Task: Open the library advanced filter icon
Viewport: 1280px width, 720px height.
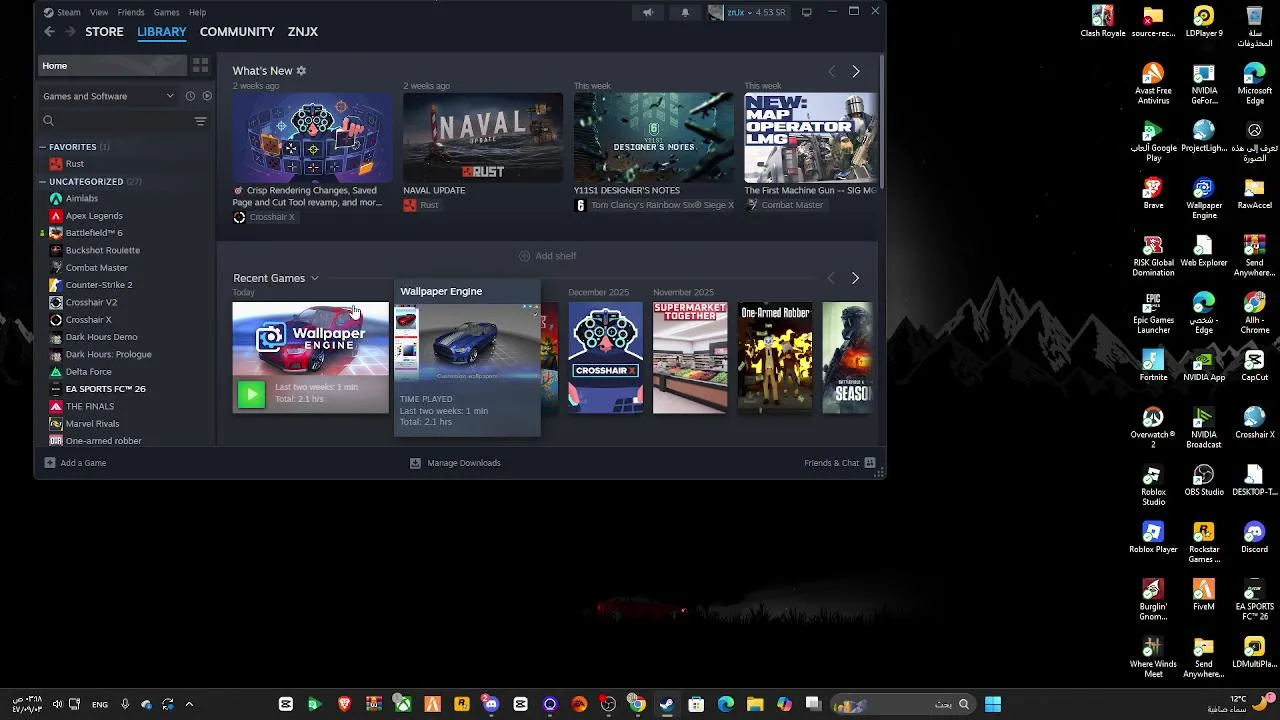Action: tap(200, 121)
